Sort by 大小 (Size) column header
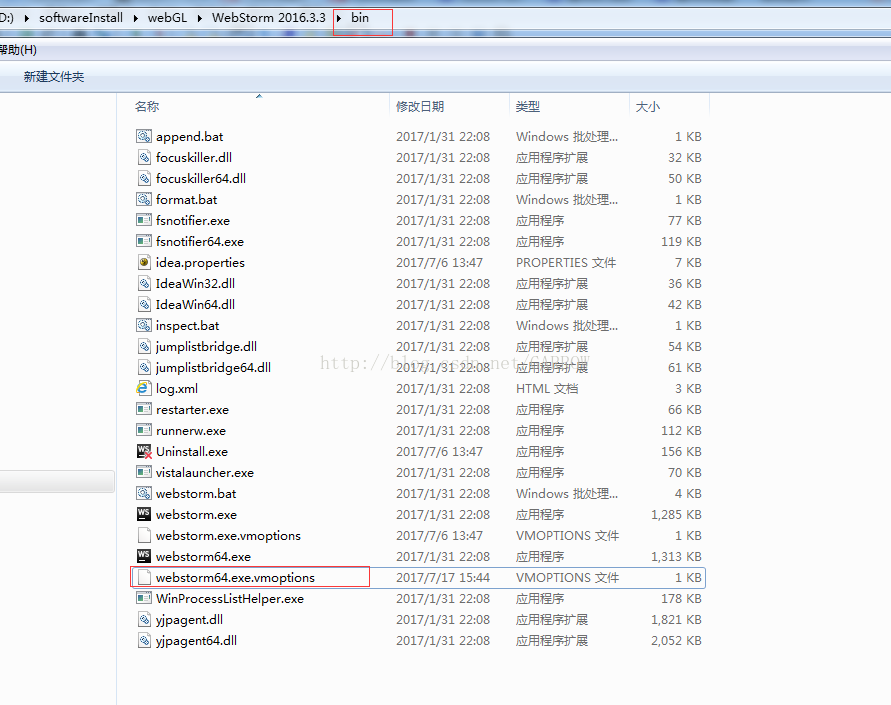The width and height of the screenshot is (891, 705). coord(648,106)
